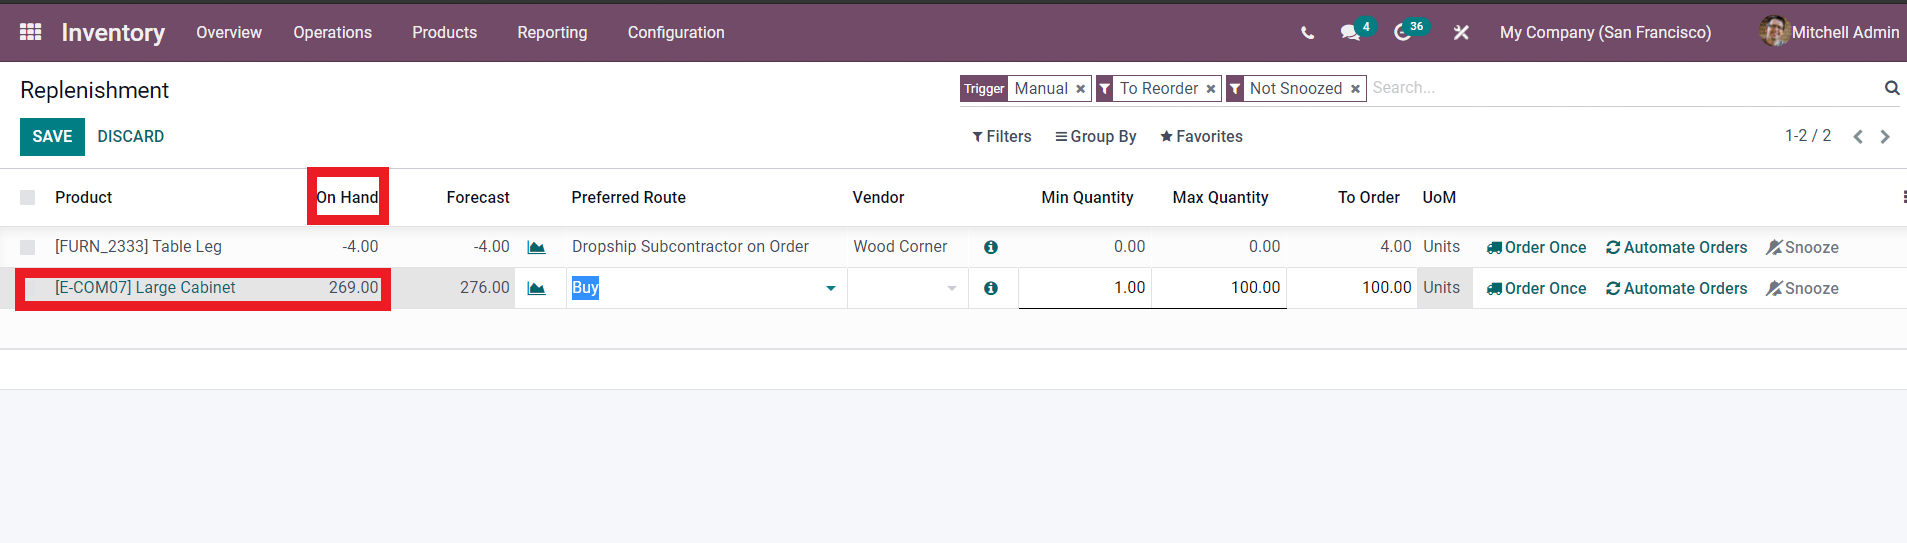Open the Products menu
The image size is (1907, 543).
[445, 32]
